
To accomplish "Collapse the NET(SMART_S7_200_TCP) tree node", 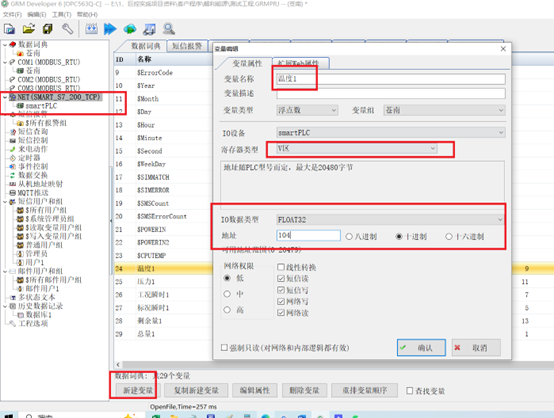I will click(5, 97).
